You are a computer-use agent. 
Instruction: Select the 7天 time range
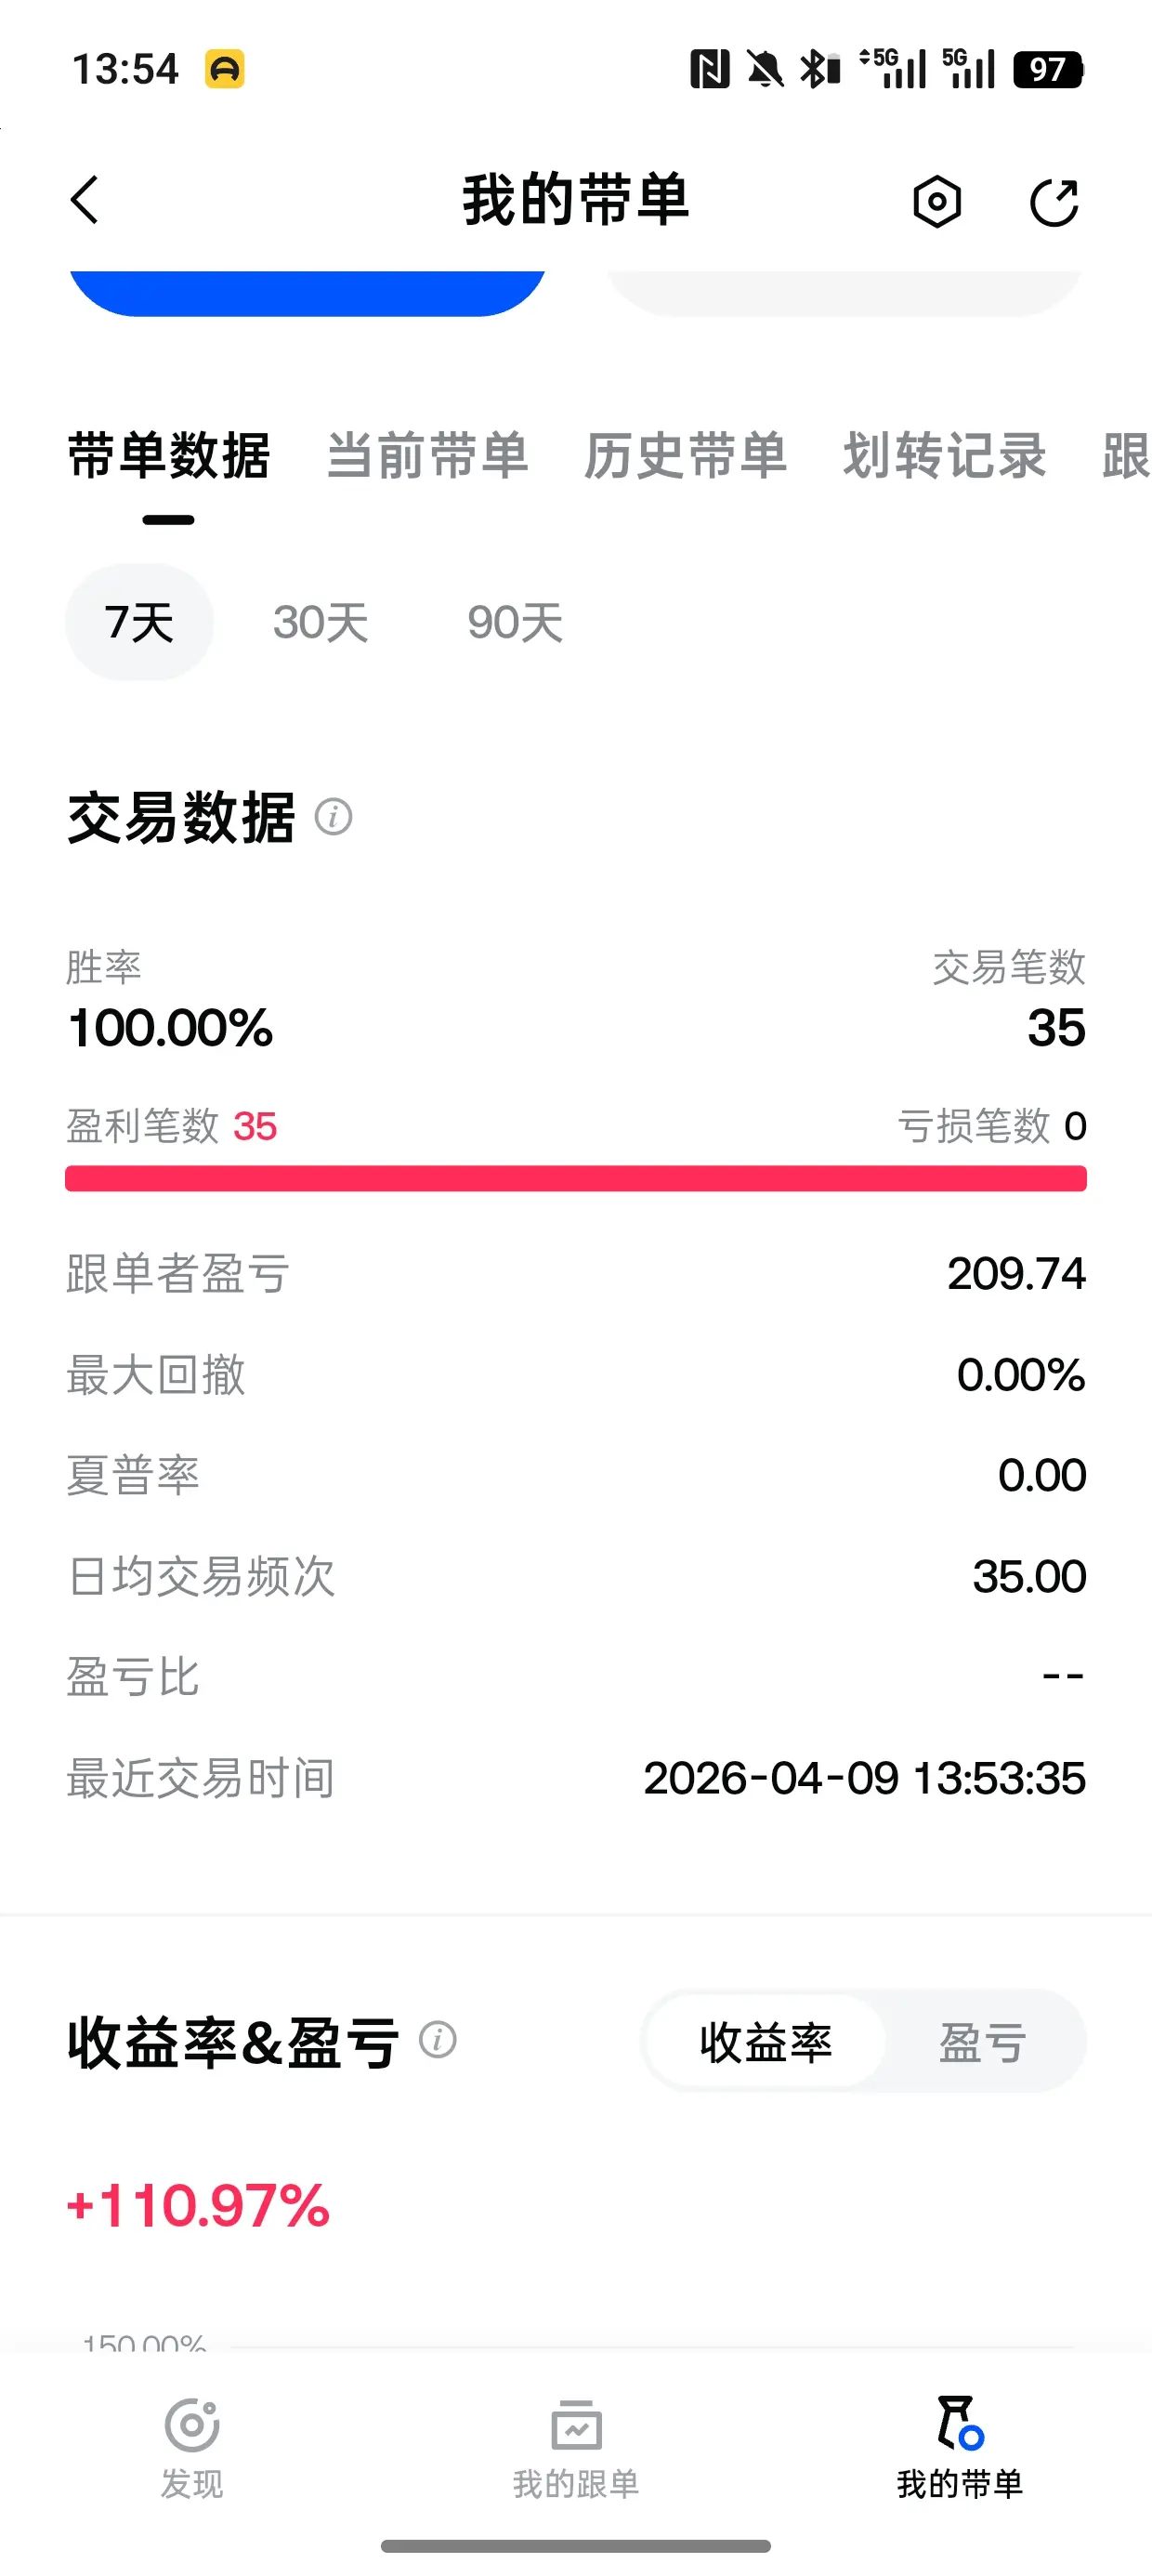(x=139, y=622)
